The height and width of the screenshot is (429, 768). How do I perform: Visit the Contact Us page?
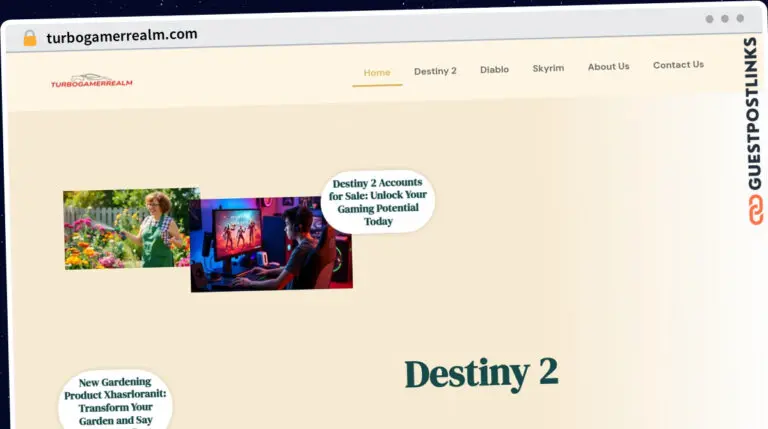678,65
